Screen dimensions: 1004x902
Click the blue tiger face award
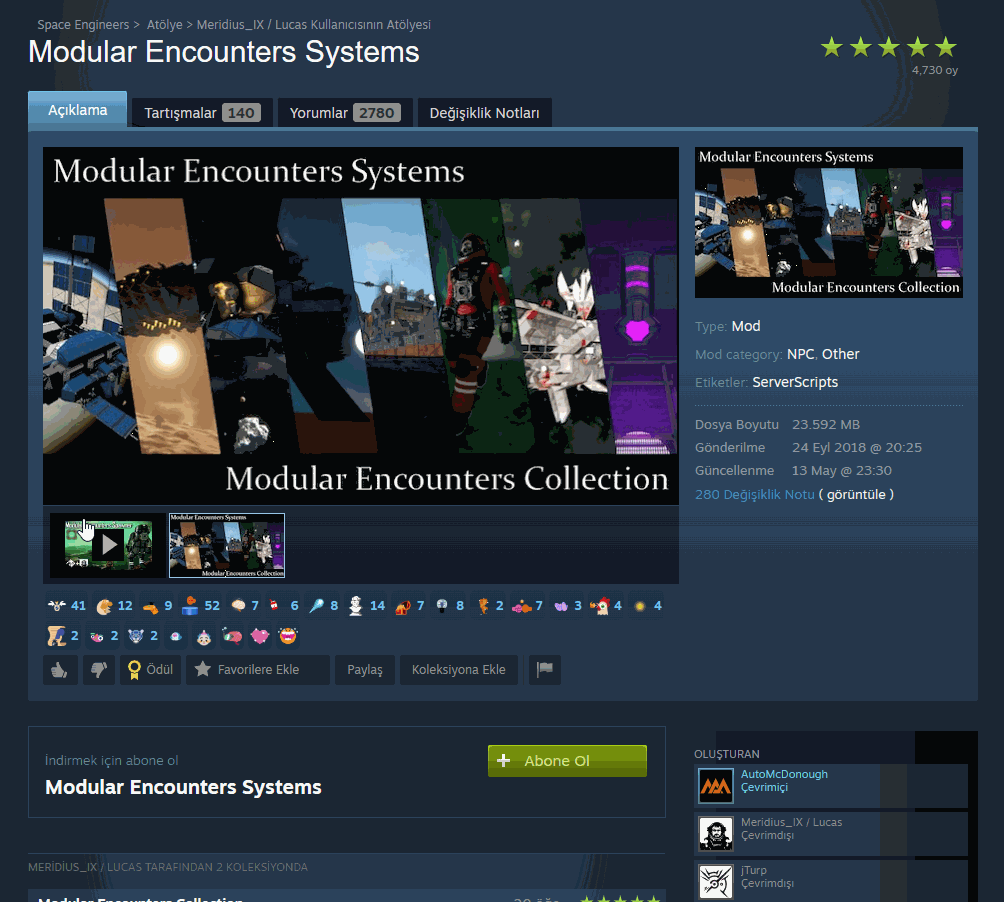142,636
